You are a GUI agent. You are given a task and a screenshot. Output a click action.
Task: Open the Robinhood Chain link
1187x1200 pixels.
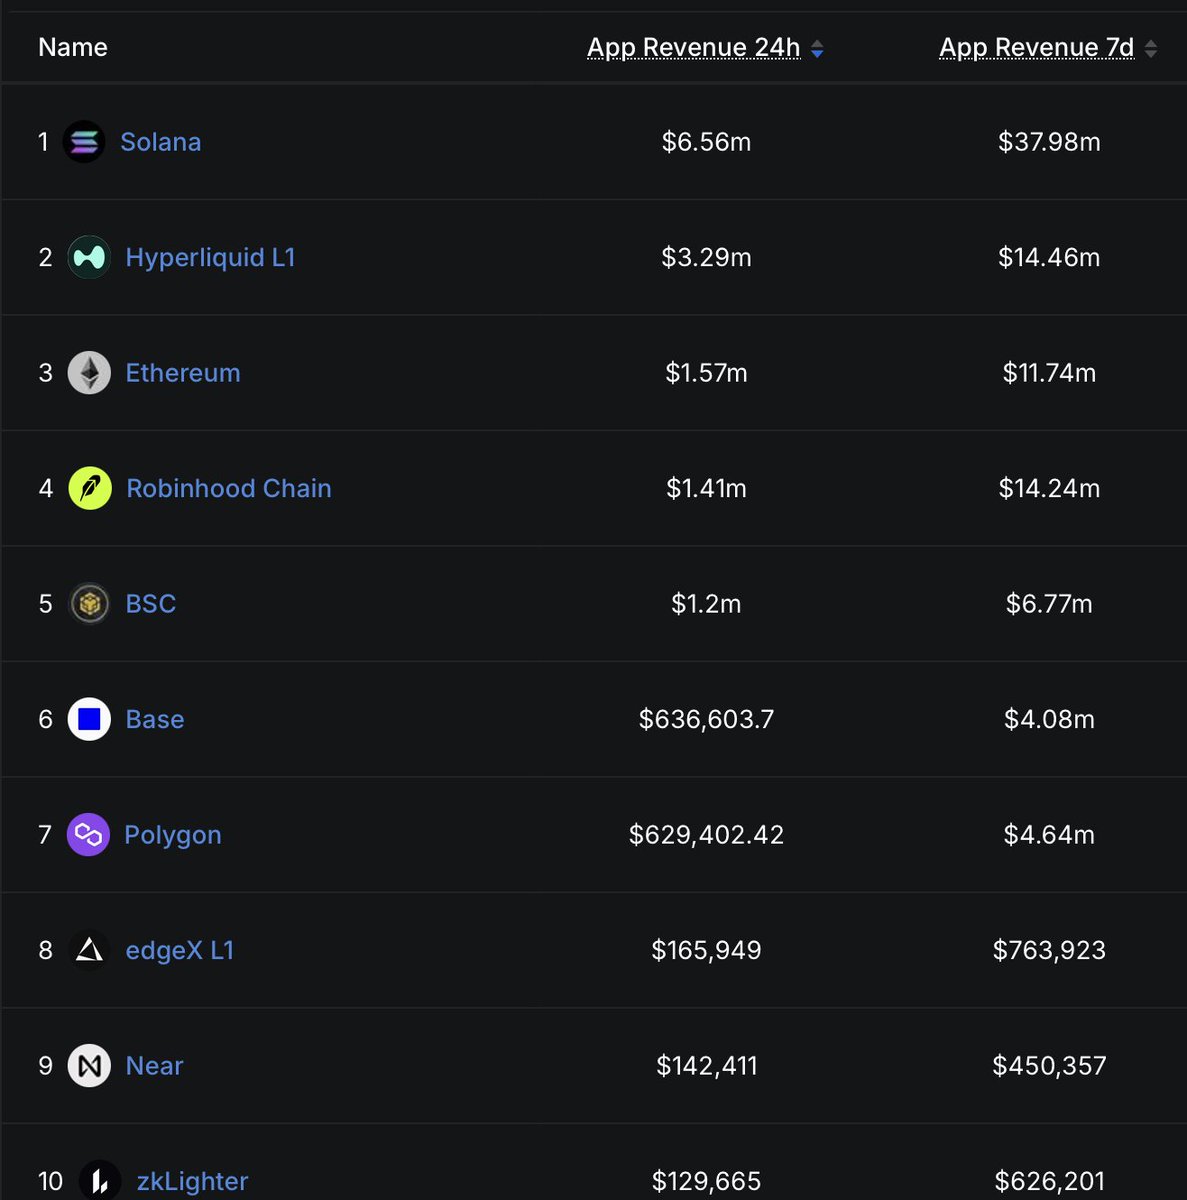point(229,488)
